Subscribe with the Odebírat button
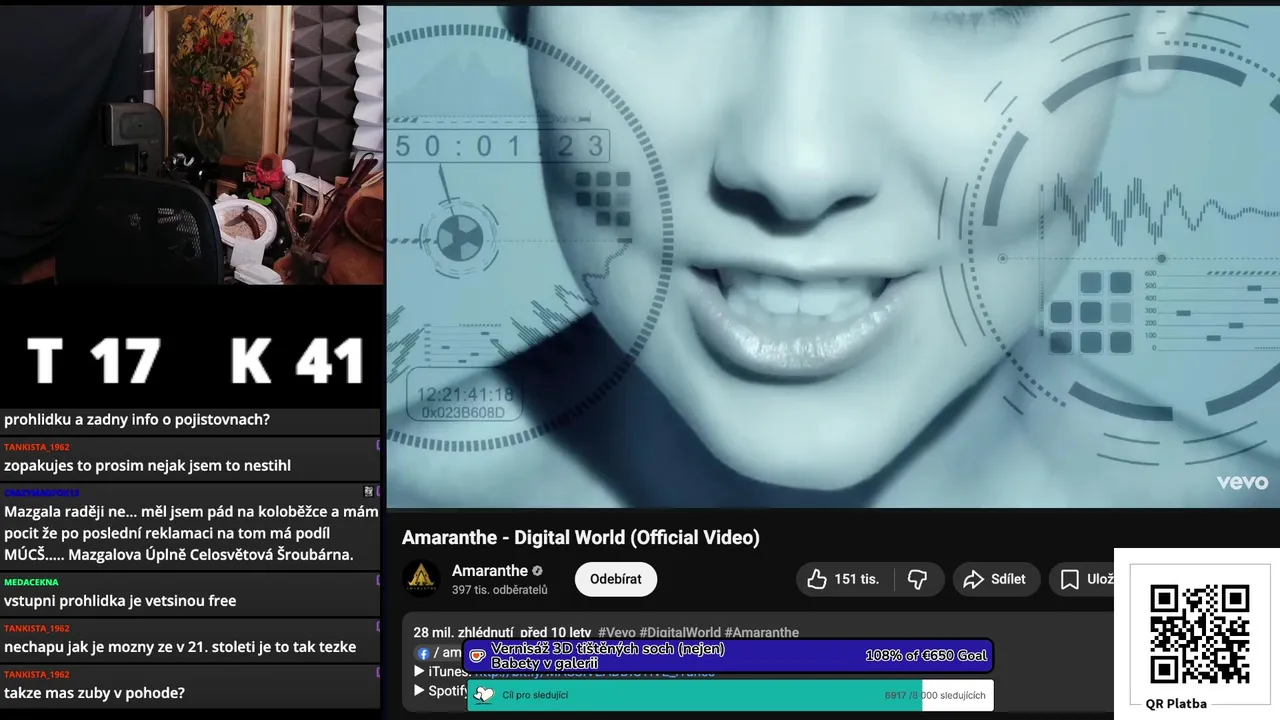The image size is (1280, 720). [615, 579]
